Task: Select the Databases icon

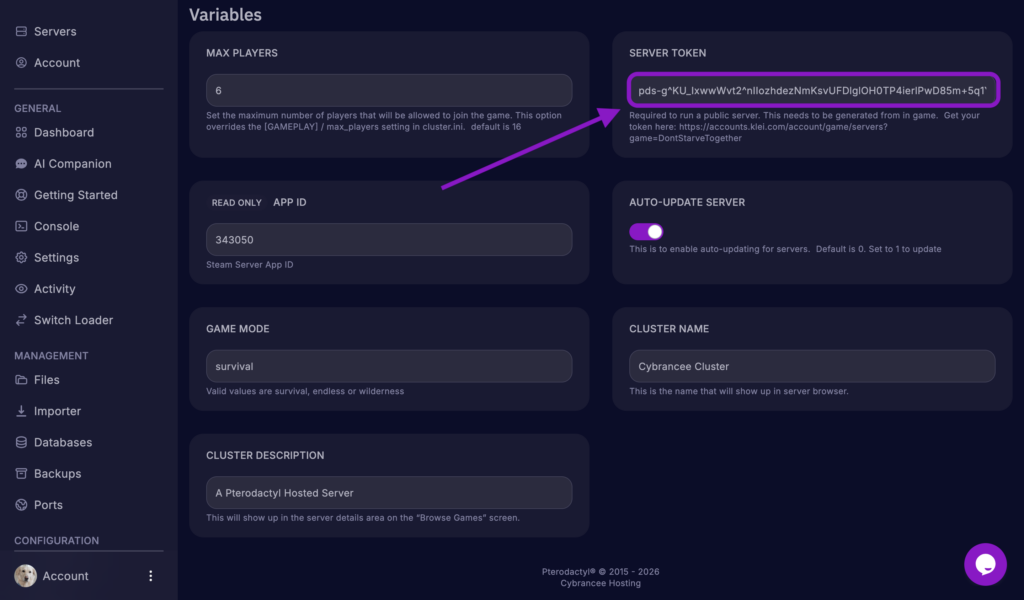Action: (21, 441)
